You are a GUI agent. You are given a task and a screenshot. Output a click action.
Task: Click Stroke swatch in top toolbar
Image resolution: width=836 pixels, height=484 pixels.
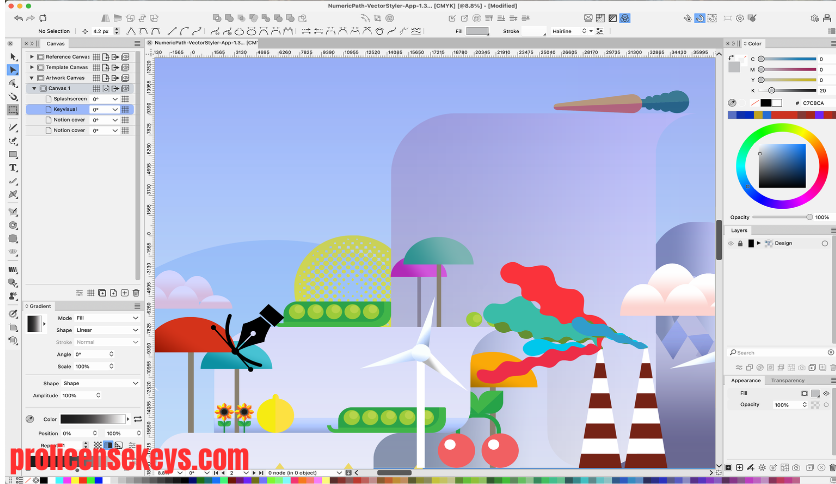534,31
